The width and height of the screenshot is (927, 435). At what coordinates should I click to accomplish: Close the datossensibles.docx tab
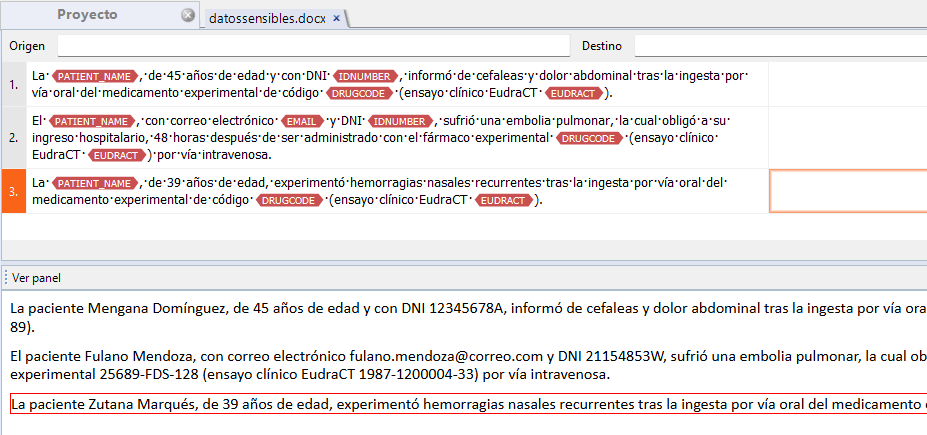click(336, 18)
